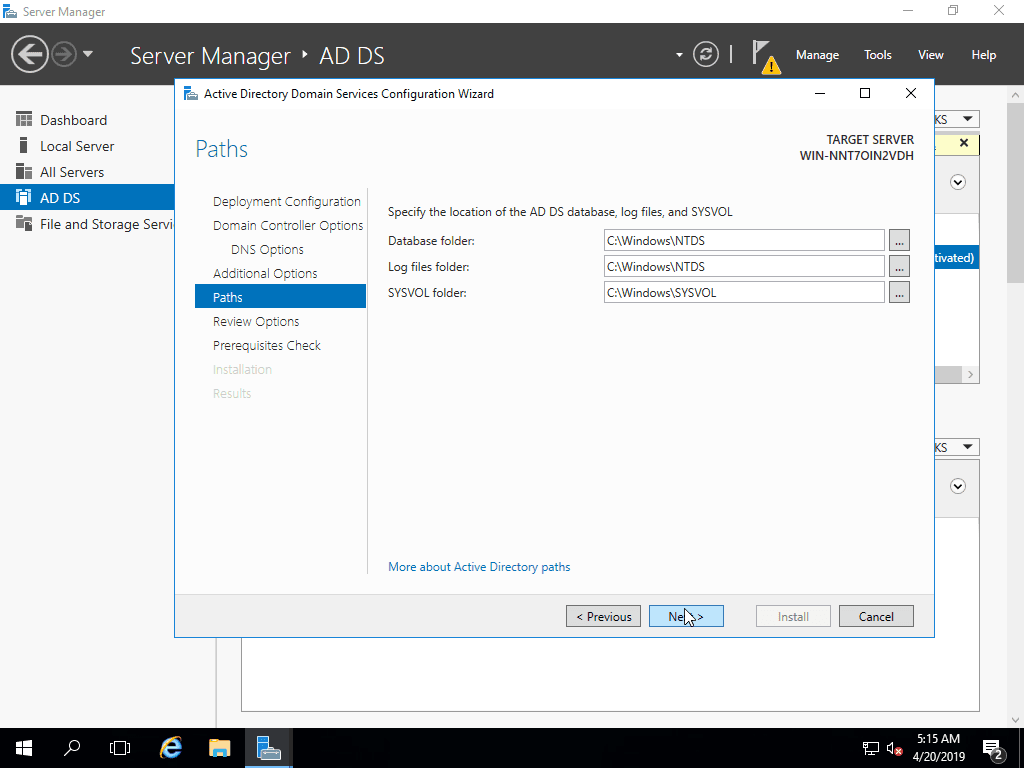Screen dimensions: 1024x768
Task: Open the Windows Start menu
Action: [24, 748]
